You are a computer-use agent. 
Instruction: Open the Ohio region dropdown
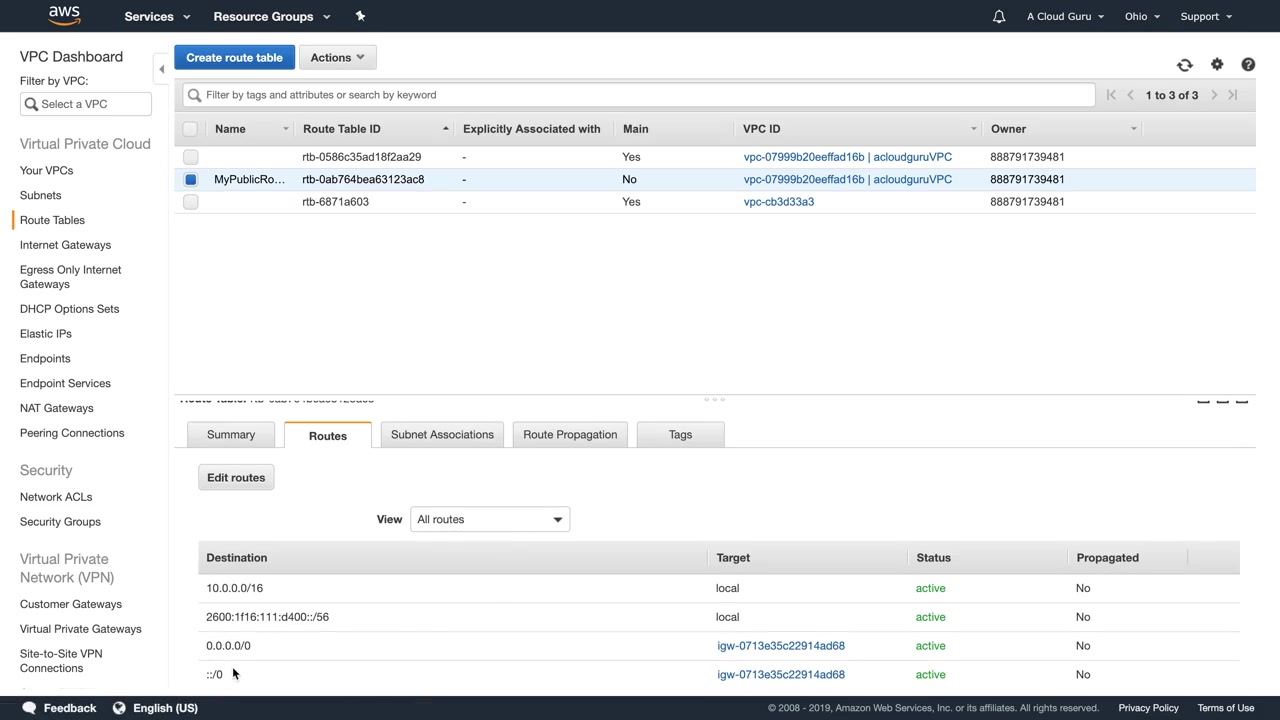[x=1141, y=17]
